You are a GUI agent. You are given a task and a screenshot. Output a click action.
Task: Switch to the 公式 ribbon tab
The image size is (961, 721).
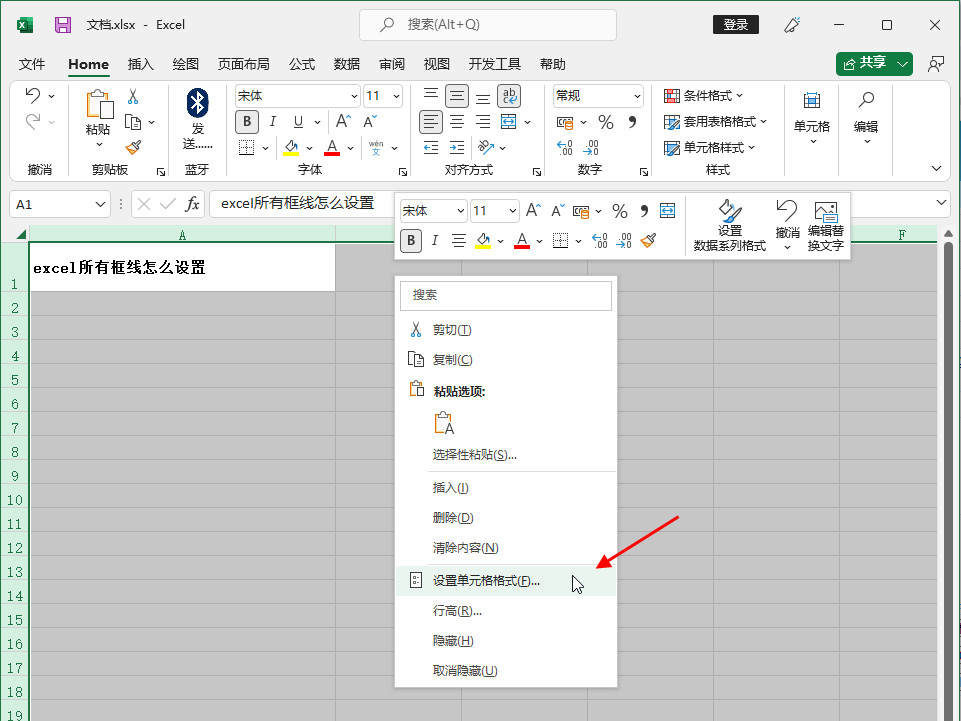pyautogui.click(x=302, y=64)
